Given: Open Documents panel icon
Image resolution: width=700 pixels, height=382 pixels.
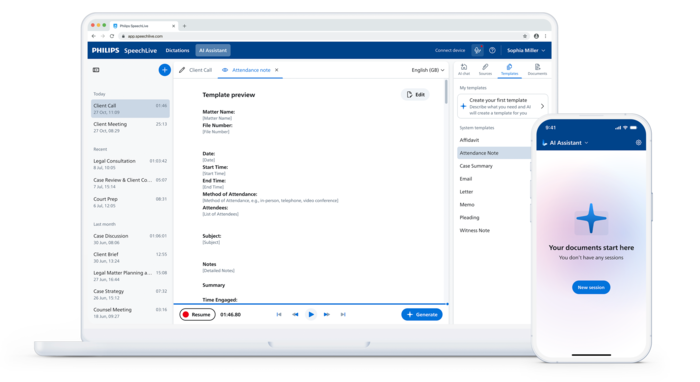Looking at the screenshot, I should pyautogui.click(x=537, y=69).
